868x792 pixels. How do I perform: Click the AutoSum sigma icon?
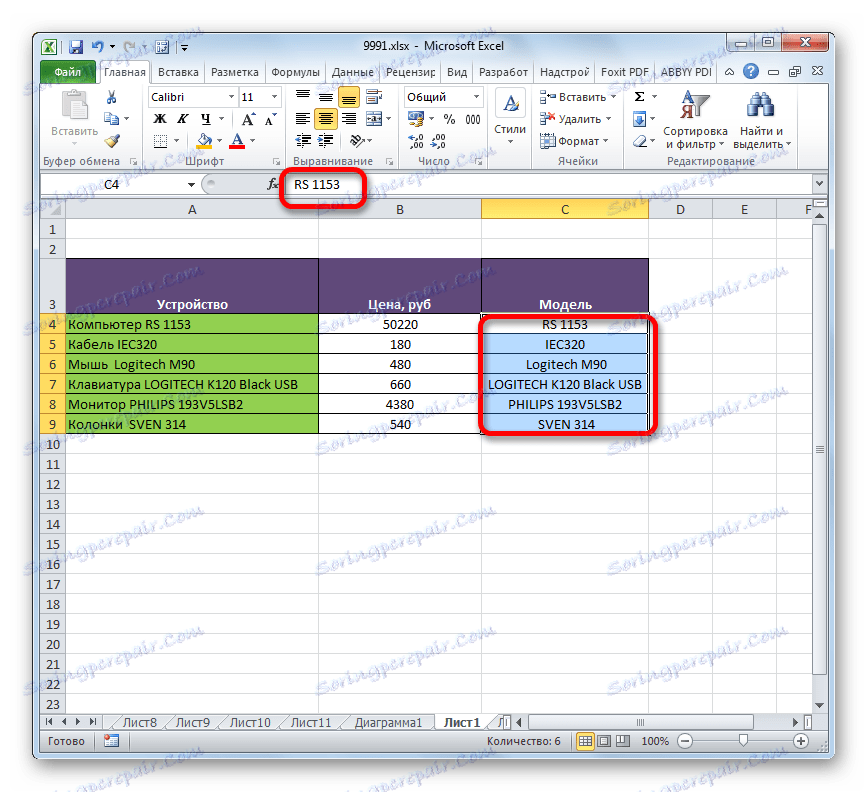638,97
